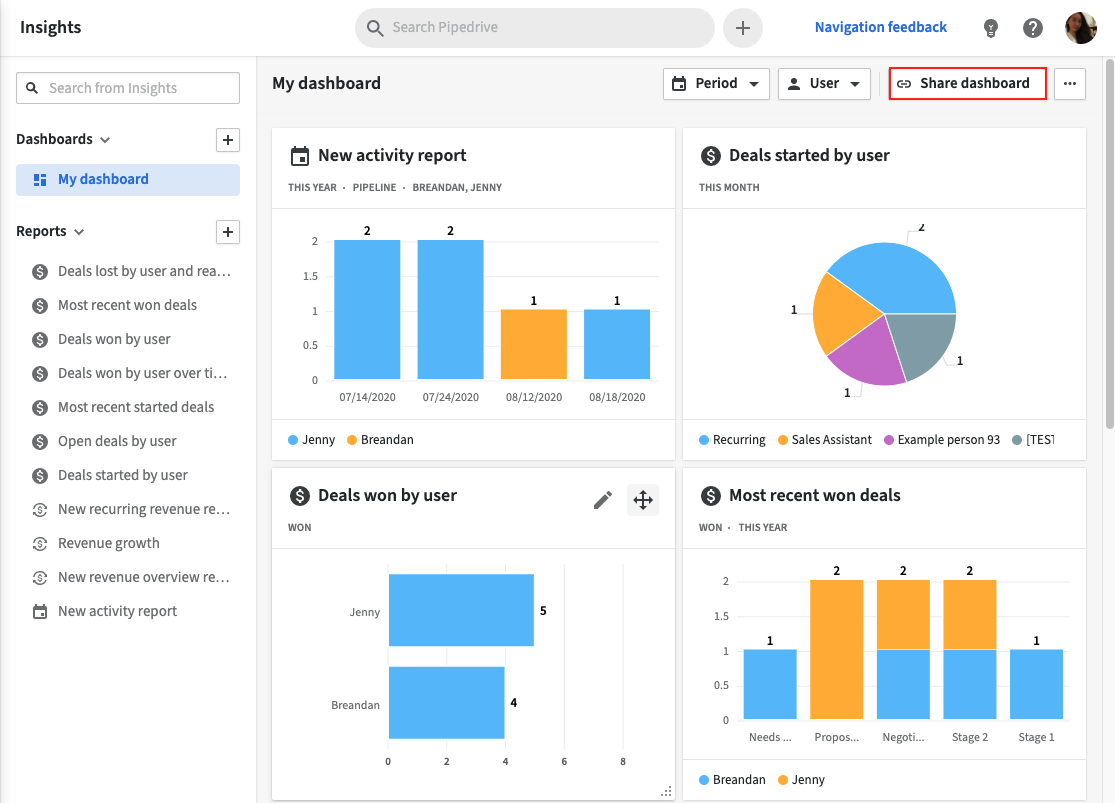Add a new report with Reports plus button
Screen dimensions: 1115x803
[x=228, y=232]
